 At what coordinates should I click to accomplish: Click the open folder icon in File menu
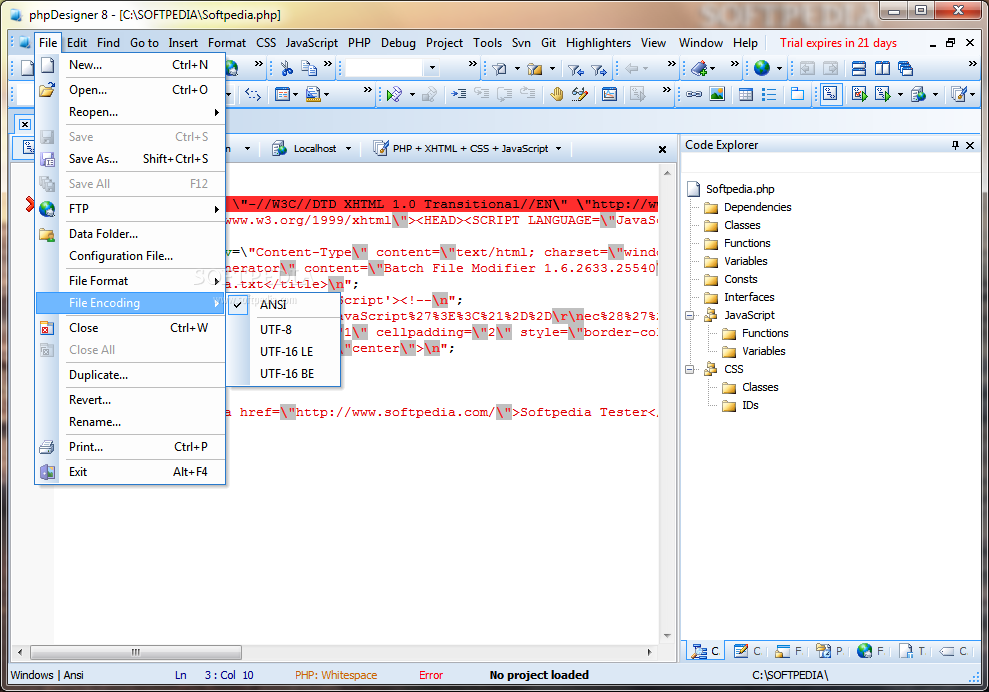[x=47, y=90]
